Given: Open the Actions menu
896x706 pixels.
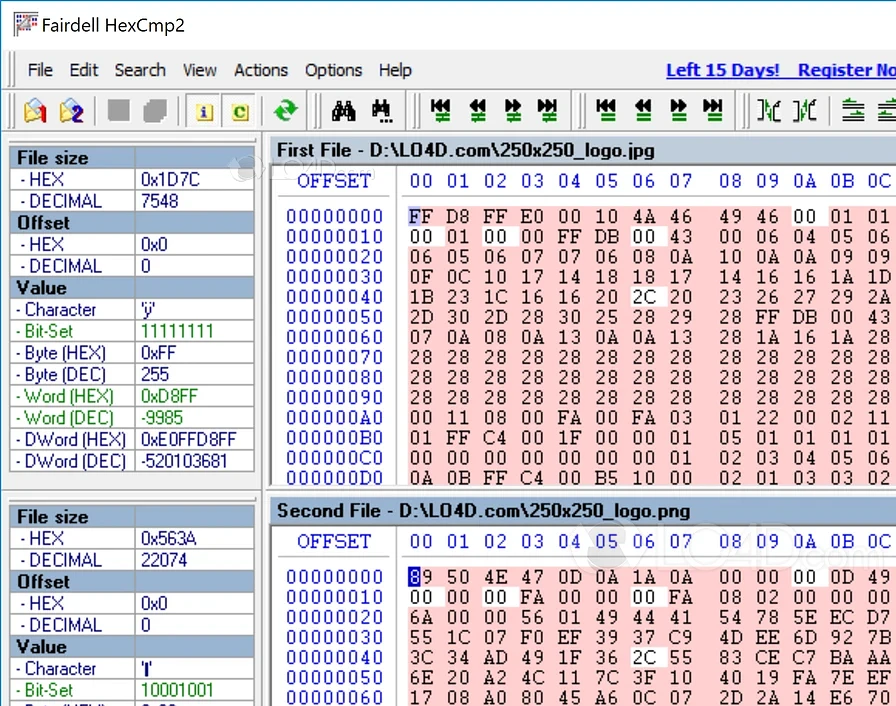Looking at the screenshot, I should click(x=261, y=70).
